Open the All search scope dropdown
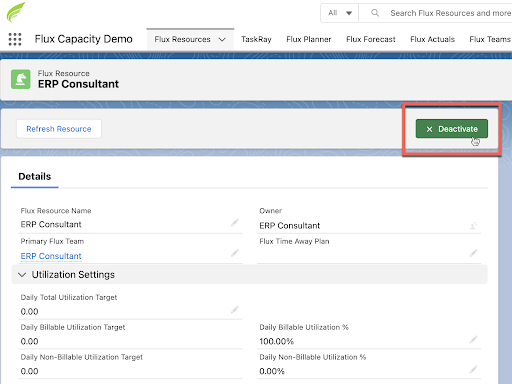 (340, 13)
